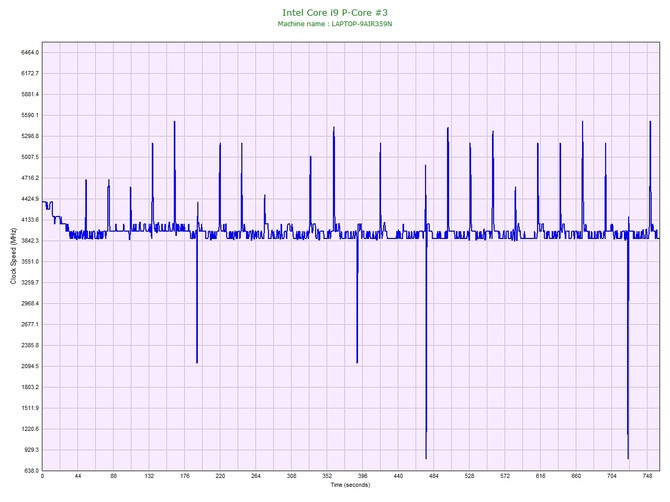
Task: Select the 1803.2 y-axis value
Action: pos(30,387)
